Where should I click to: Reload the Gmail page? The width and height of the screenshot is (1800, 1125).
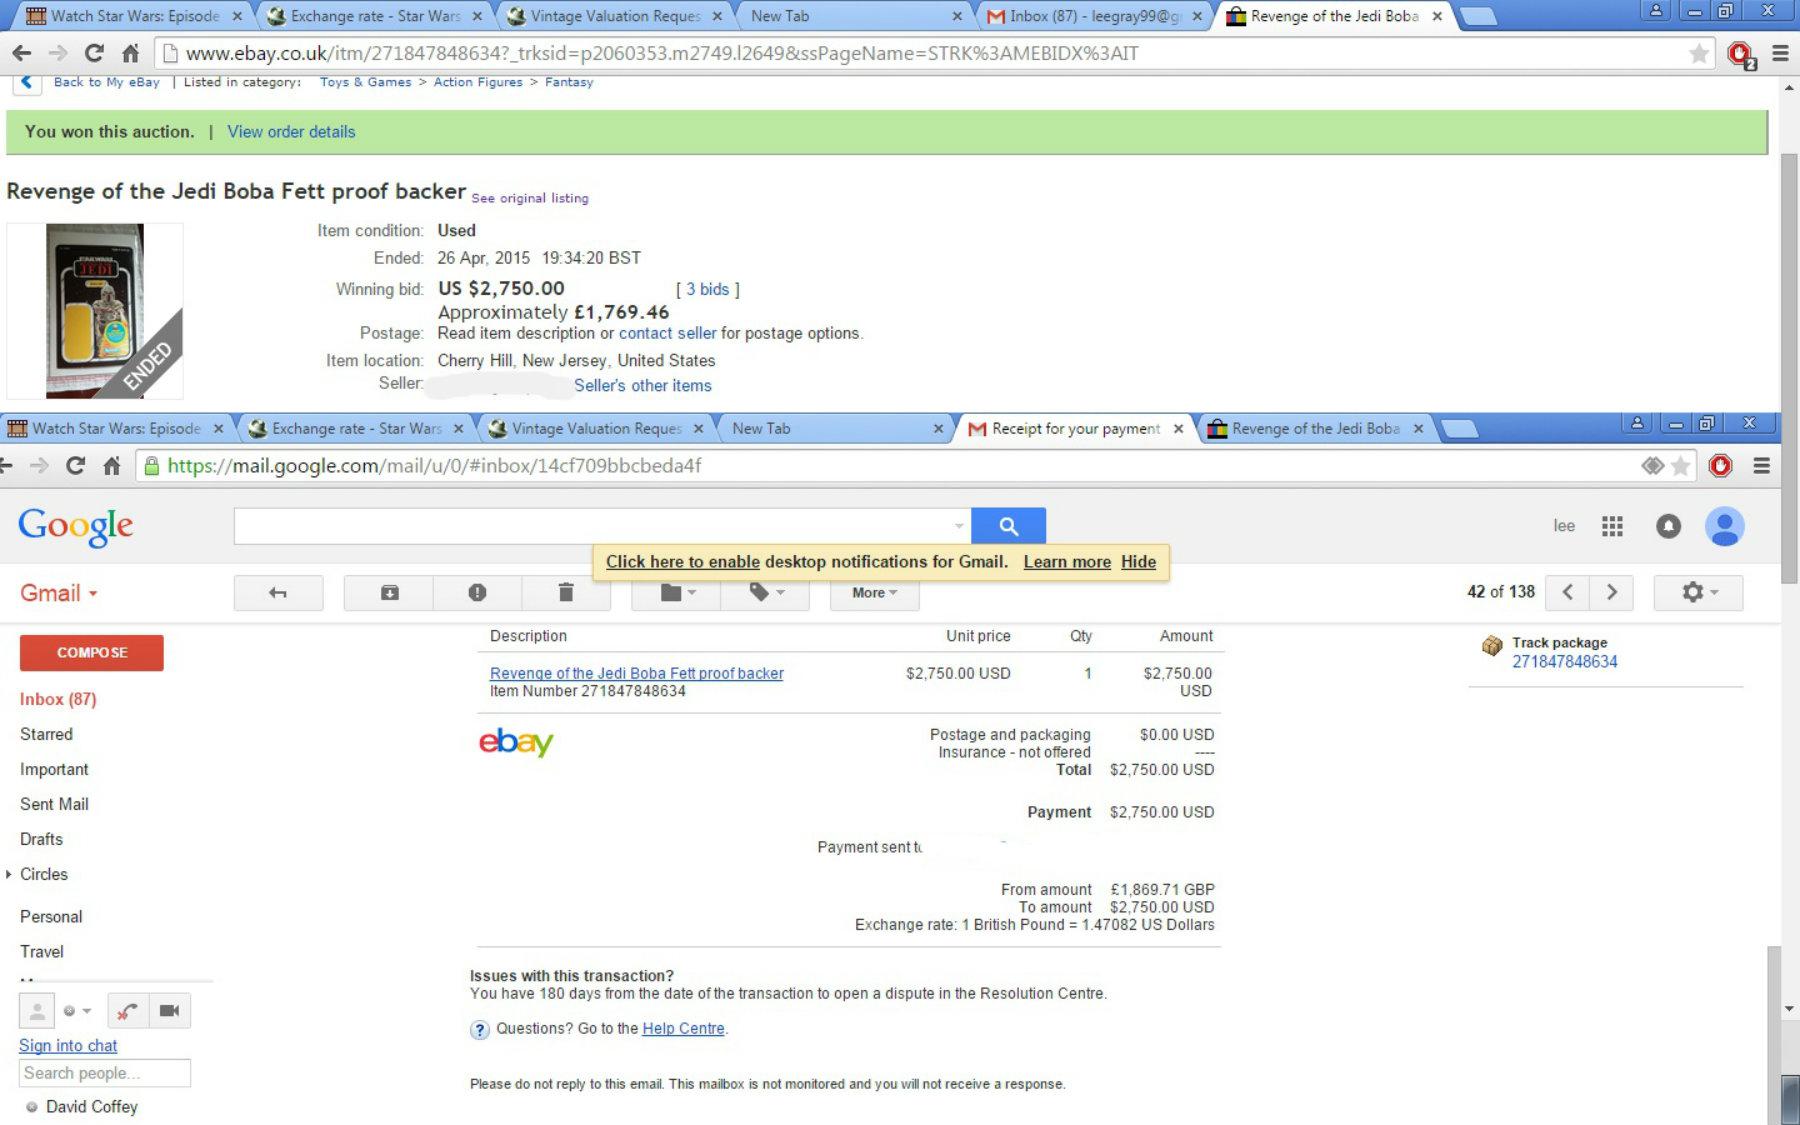point(75,465)
